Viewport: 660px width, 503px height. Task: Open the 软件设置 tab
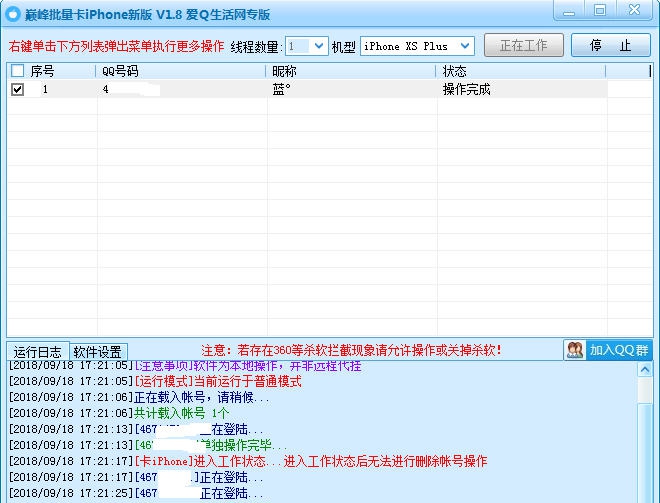point(98,352)
